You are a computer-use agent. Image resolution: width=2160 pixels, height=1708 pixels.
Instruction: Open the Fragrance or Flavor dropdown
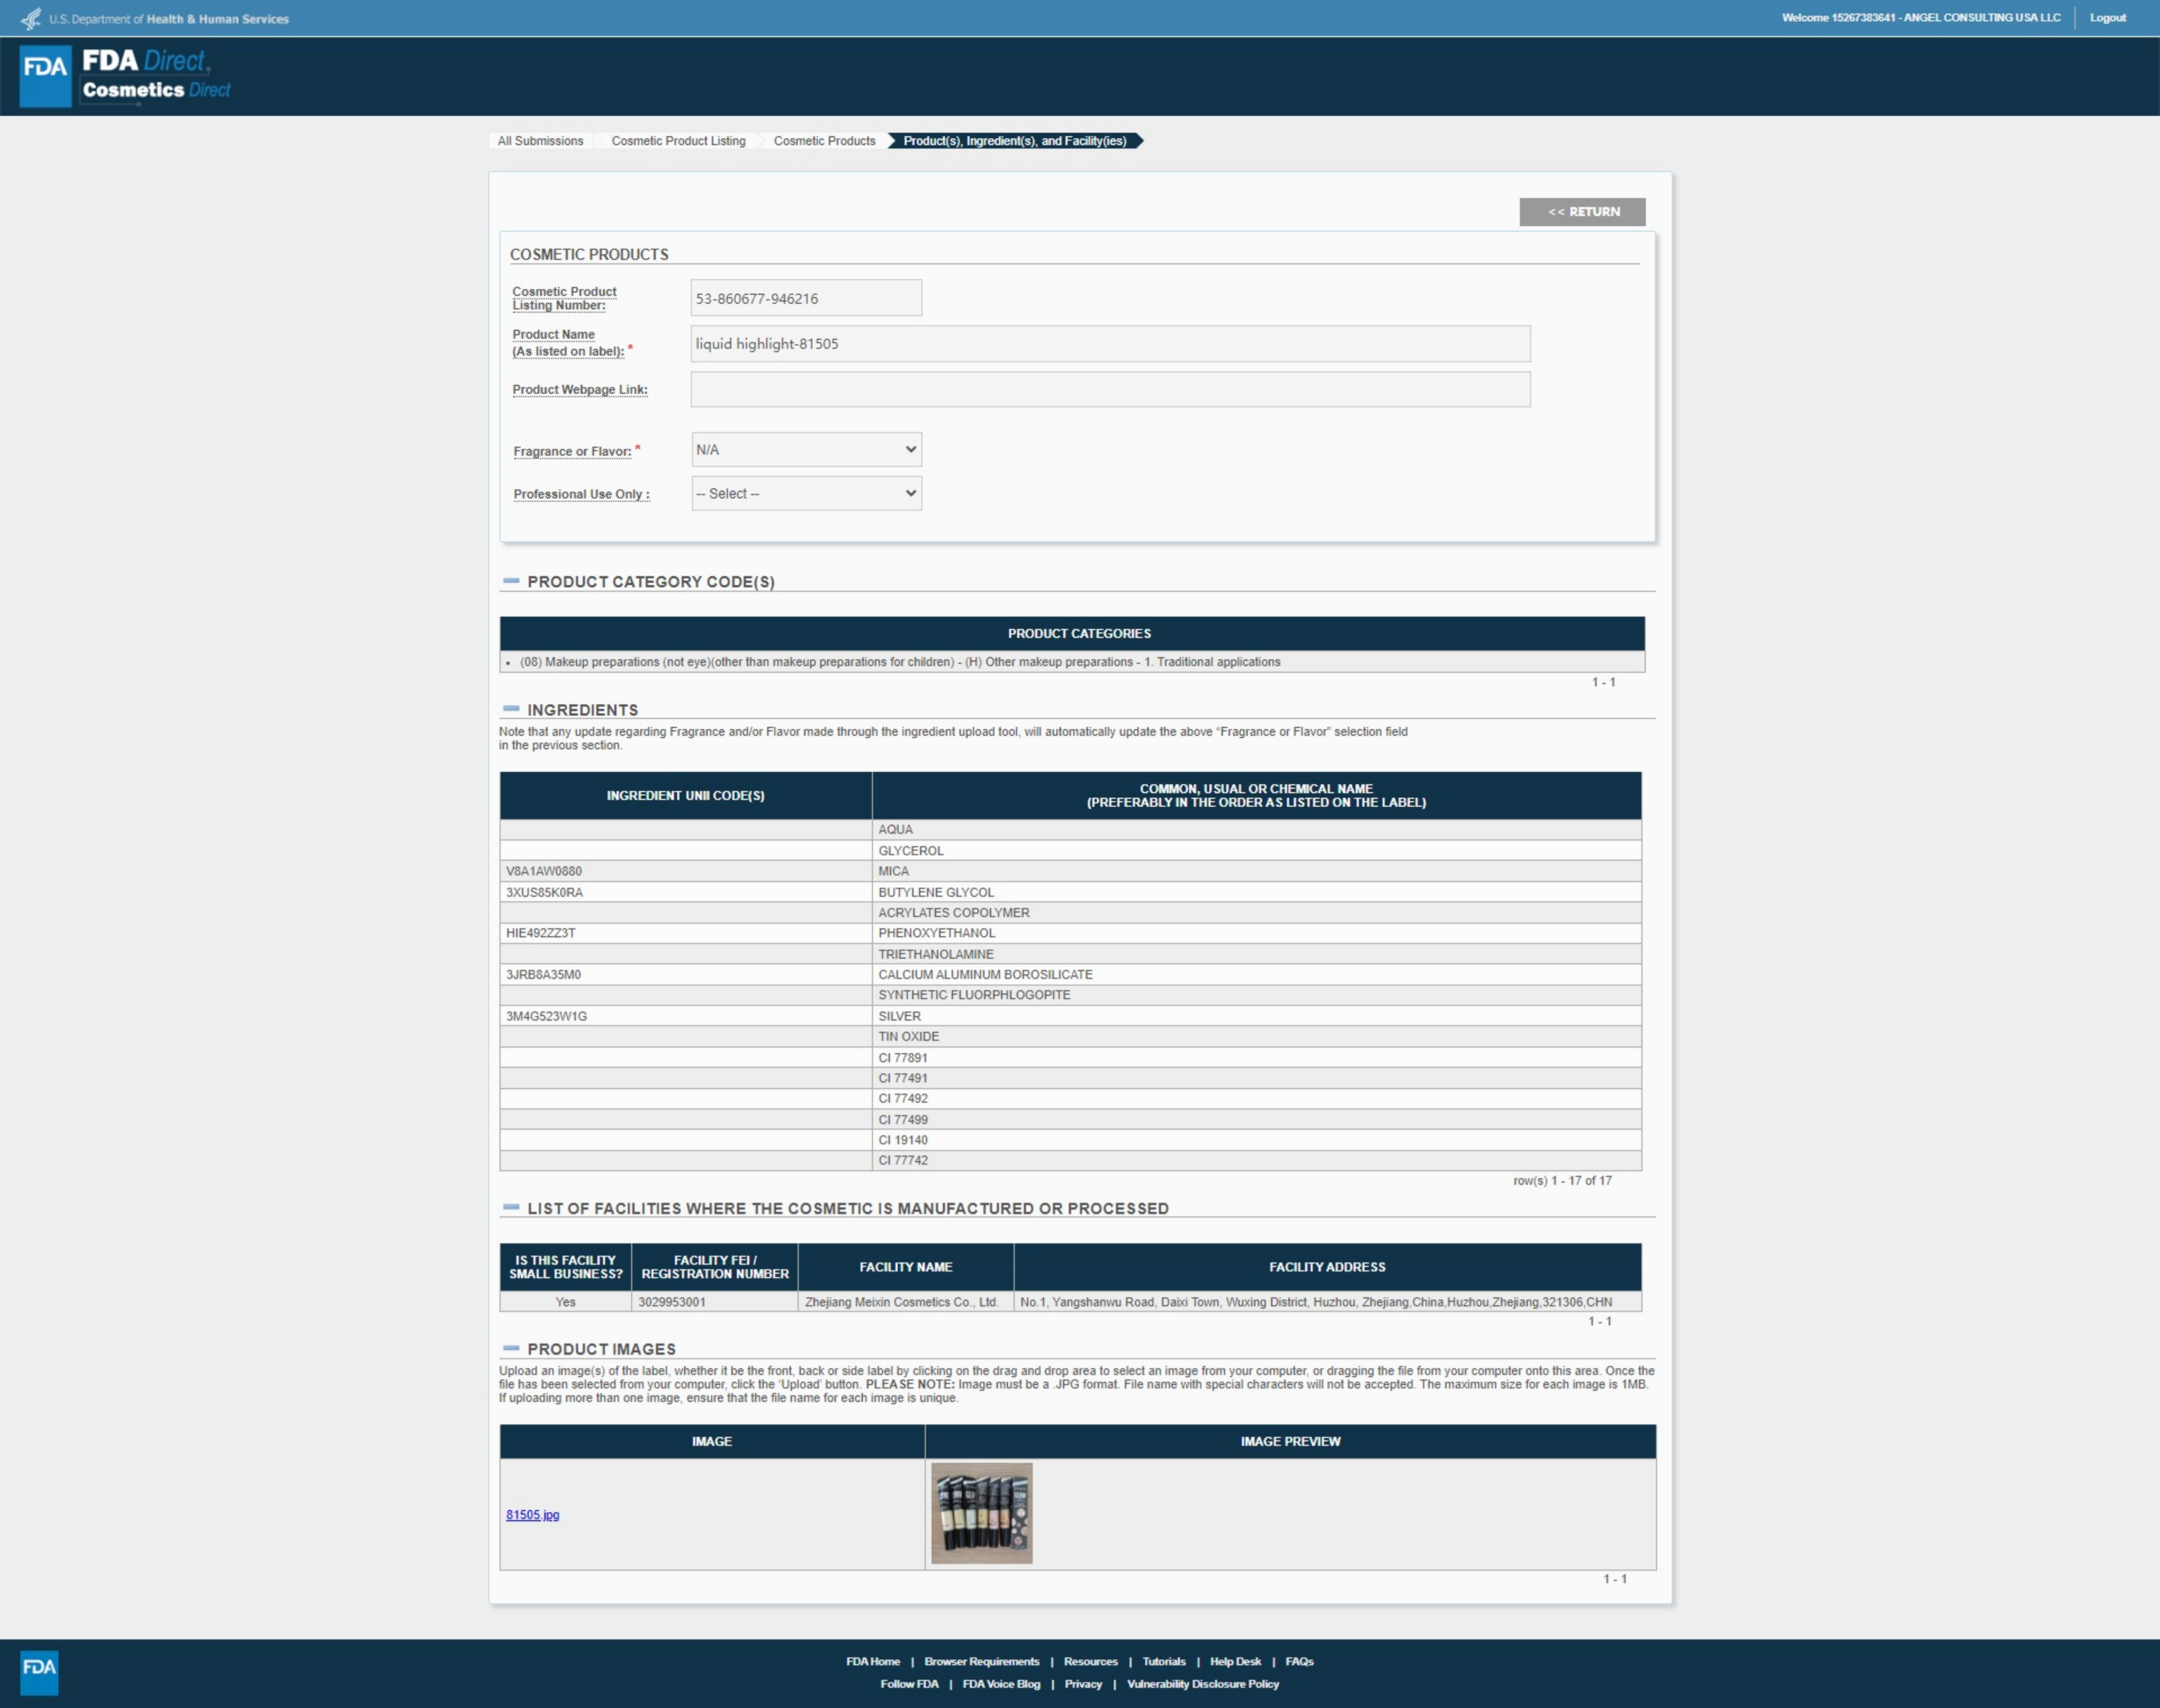[x=806, y=449]
